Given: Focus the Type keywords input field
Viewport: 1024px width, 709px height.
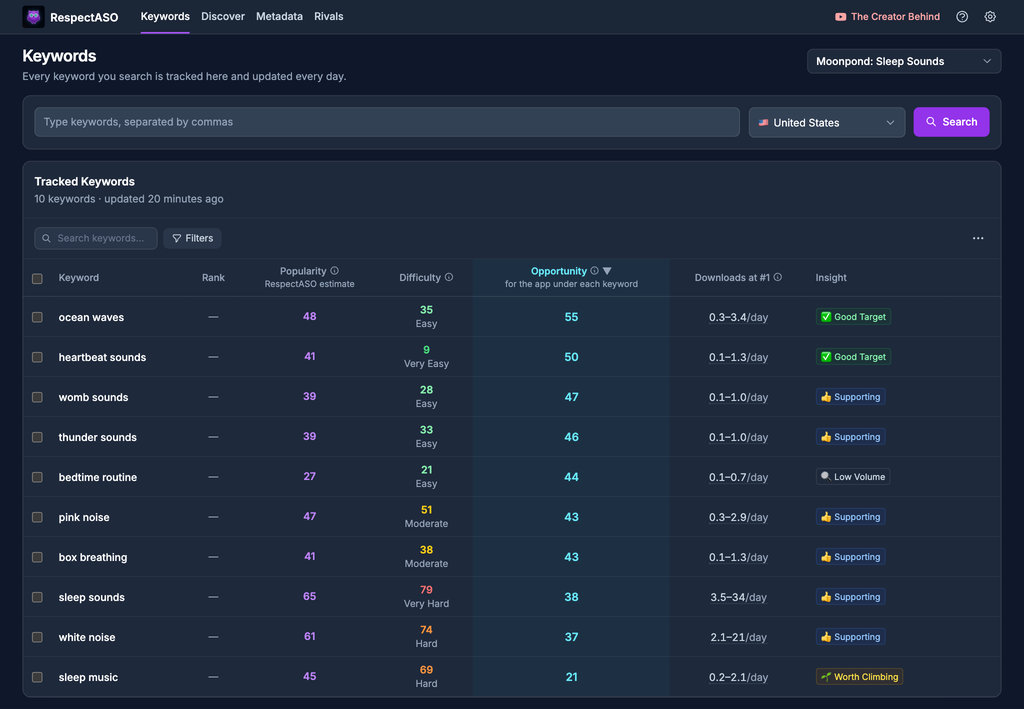Looking at the screenshot, I should click(x=387, y=122).
